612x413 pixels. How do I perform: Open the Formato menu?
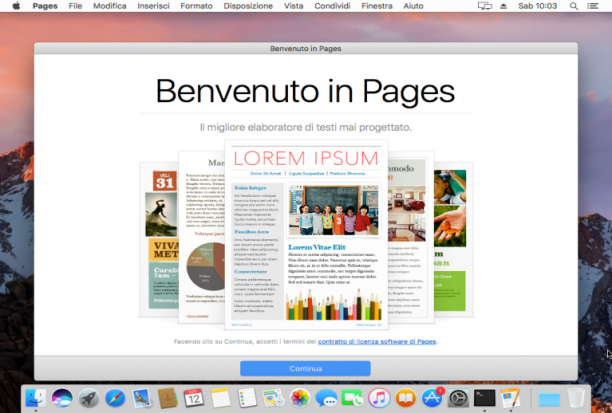pyautogui.click(x=196, y=6)
